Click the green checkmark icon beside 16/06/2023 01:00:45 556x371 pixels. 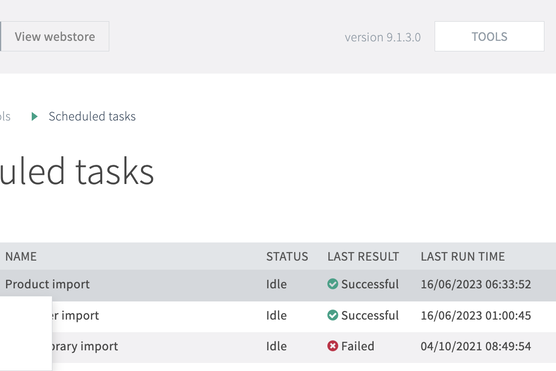333,315
